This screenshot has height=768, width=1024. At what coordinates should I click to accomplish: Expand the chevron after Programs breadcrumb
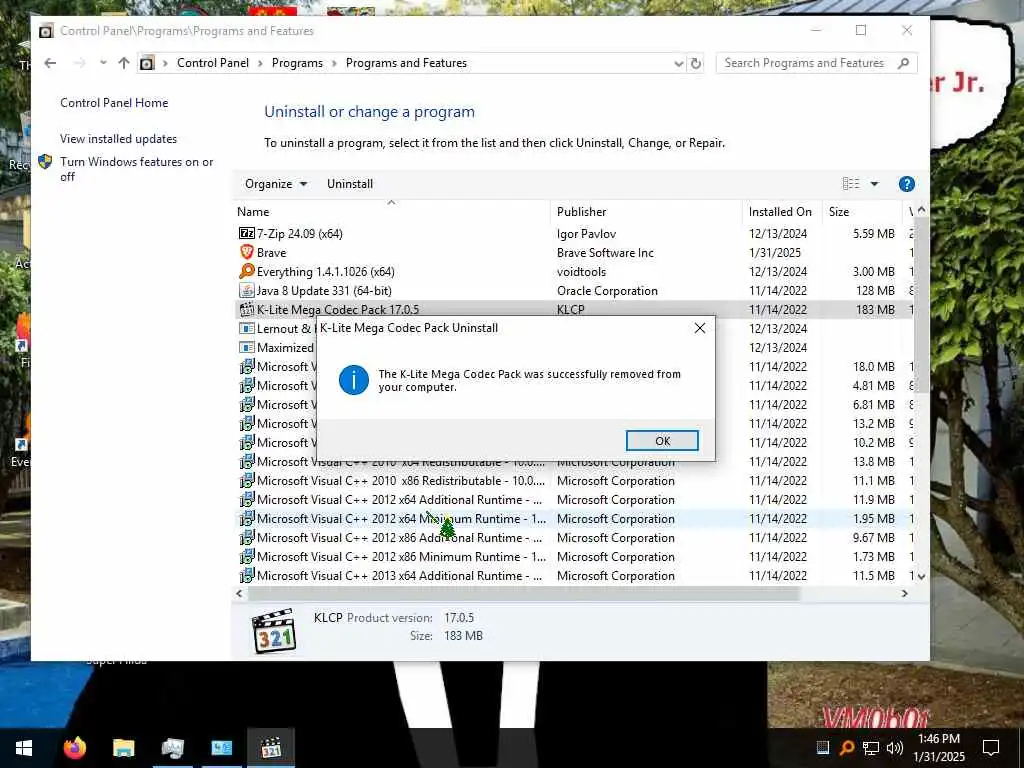pyautogui.click(x=334, y=63)
